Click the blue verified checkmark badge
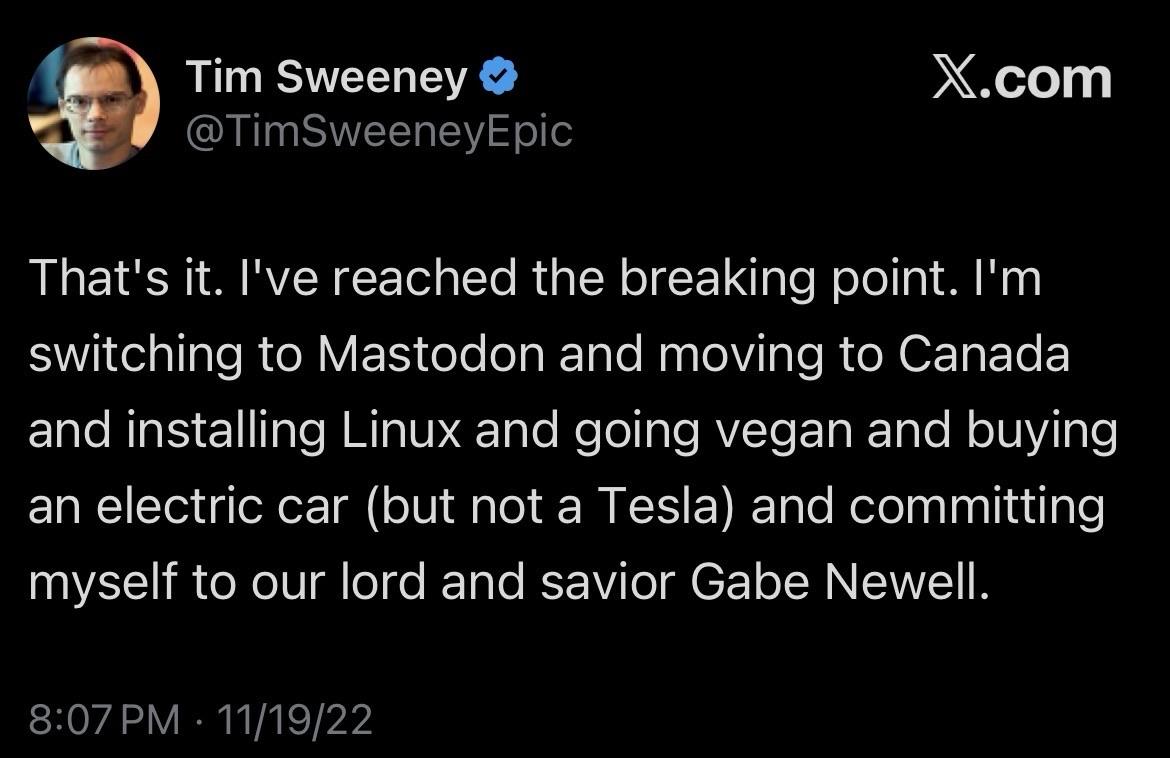Image resolution: width=1170 pixels, height=758 pixels. [x=497, y=77]
